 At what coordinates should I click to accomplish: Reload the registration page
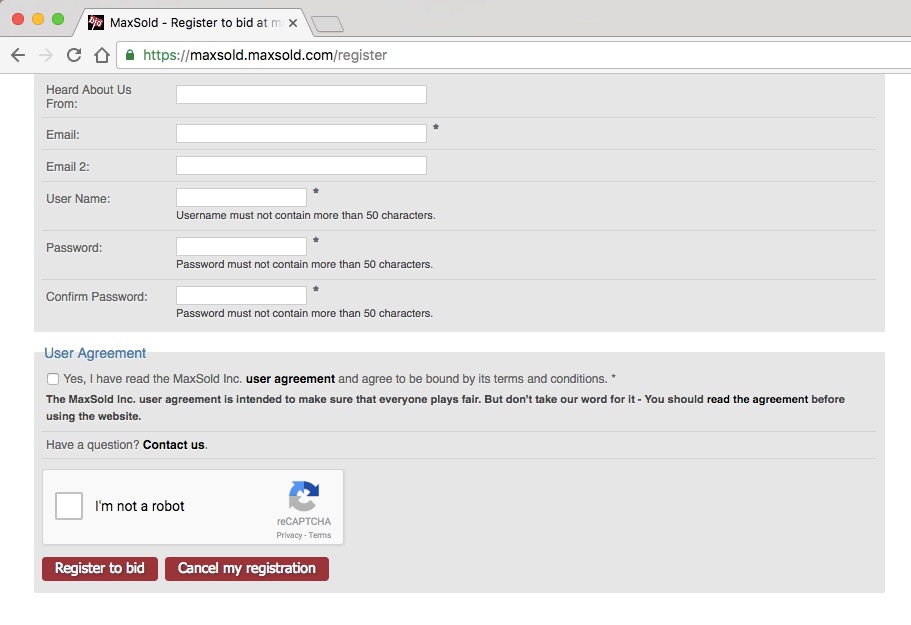point(74,55)
